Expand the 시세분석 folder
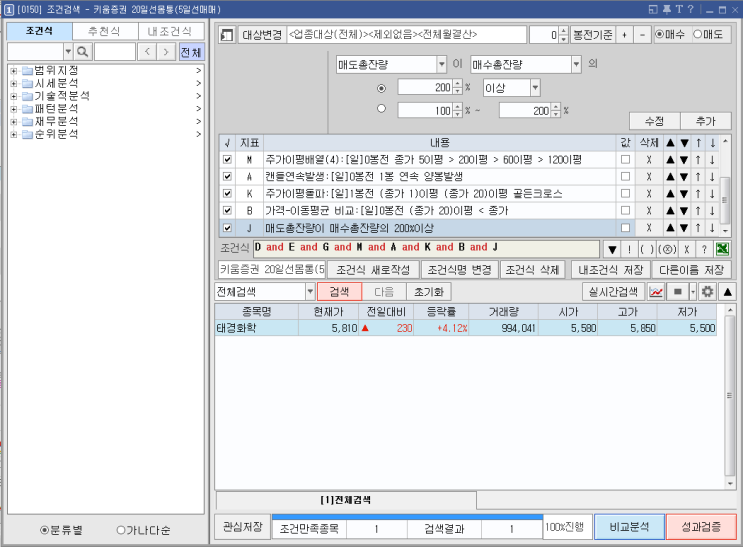 tap(14, 83)
